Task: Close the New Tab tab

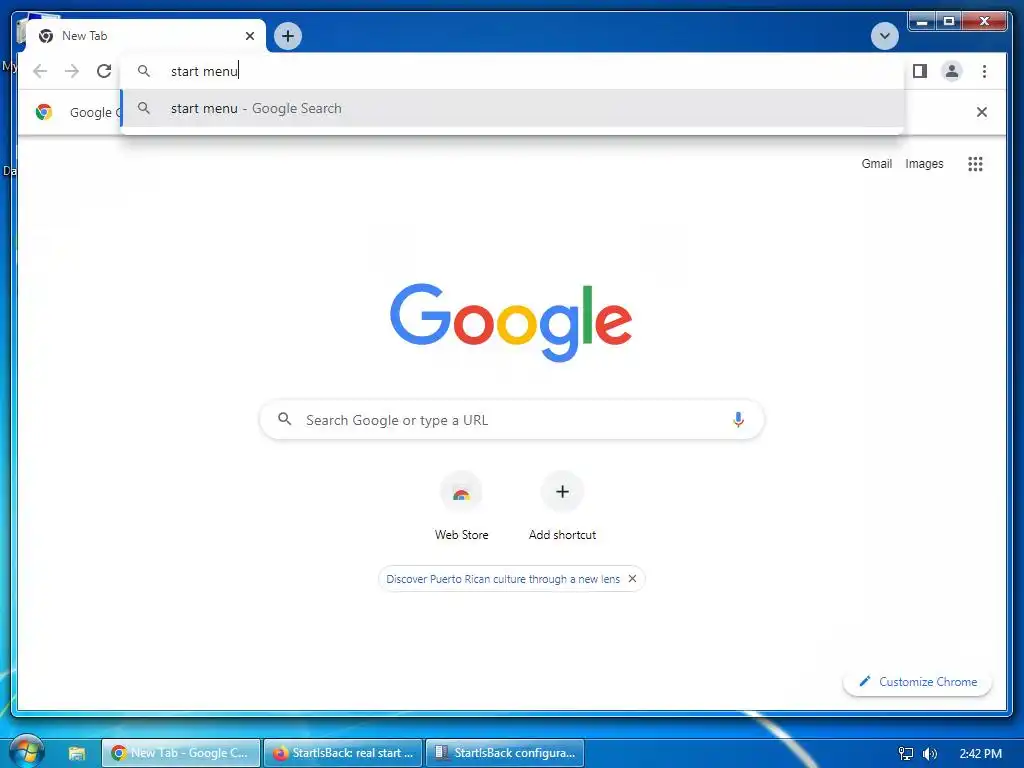Action: (x=249, y=36)
